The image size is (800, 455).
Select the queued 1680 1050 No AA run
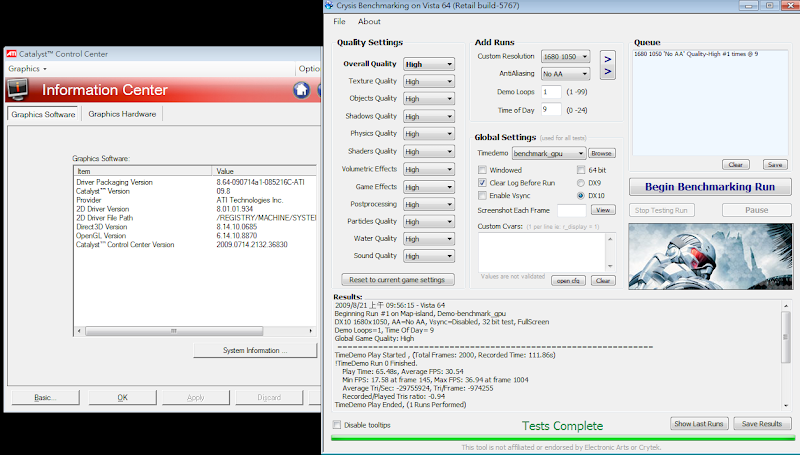click(696, 54)
